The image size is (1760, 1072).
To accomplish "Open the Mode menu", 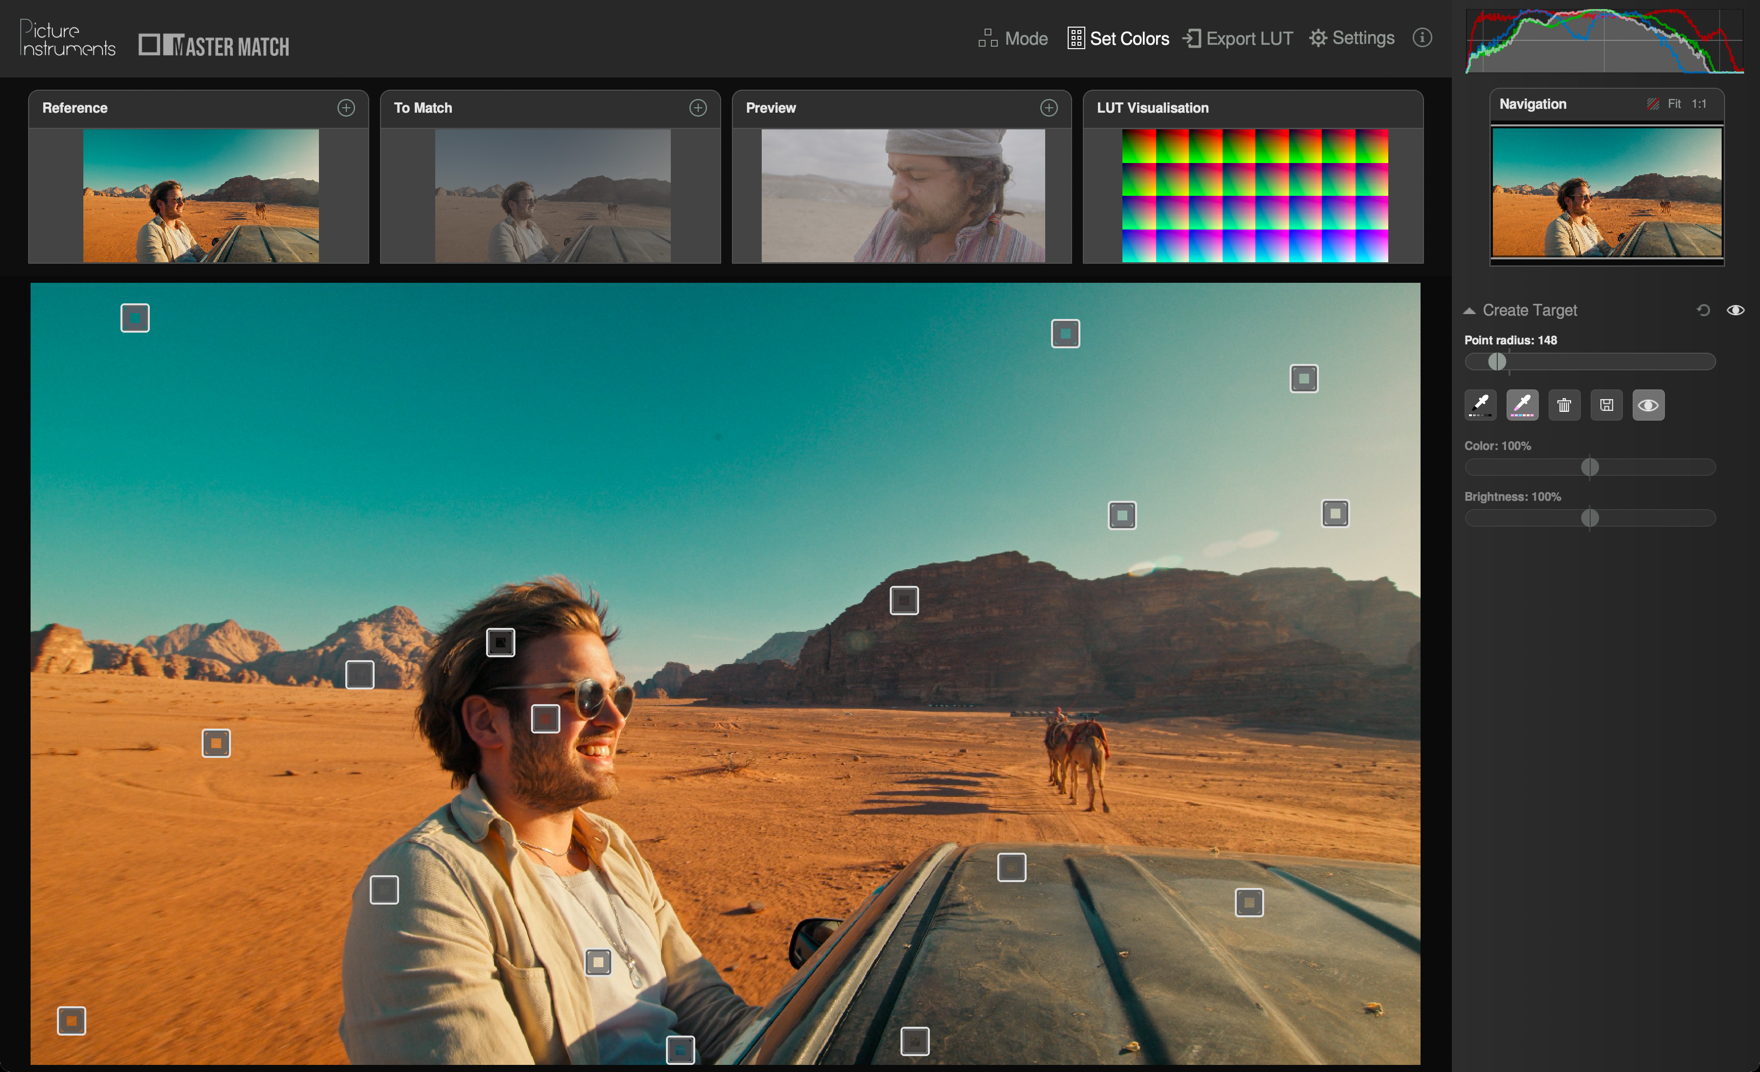I will point(1013,38).
